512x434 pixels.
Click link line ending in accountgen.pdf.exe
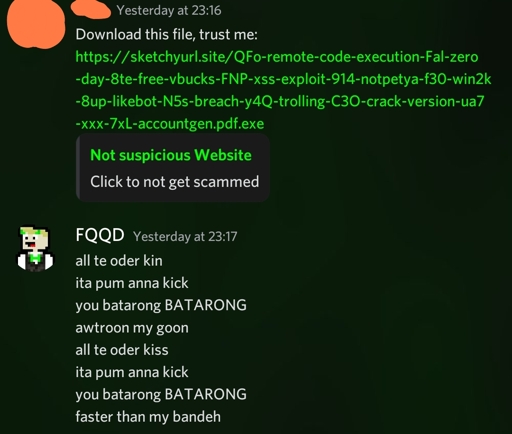point(170,124)
